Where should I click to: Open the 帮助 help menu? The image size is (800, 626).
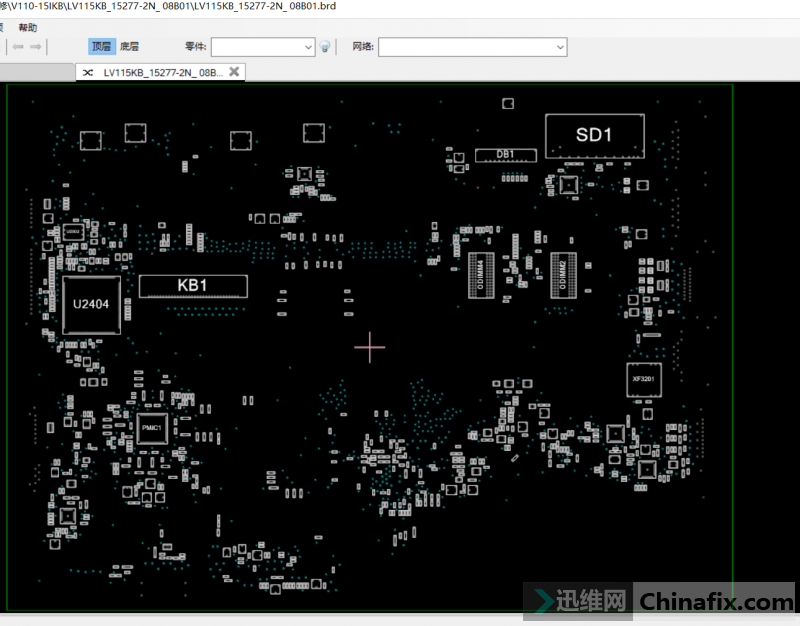point(28,27)
